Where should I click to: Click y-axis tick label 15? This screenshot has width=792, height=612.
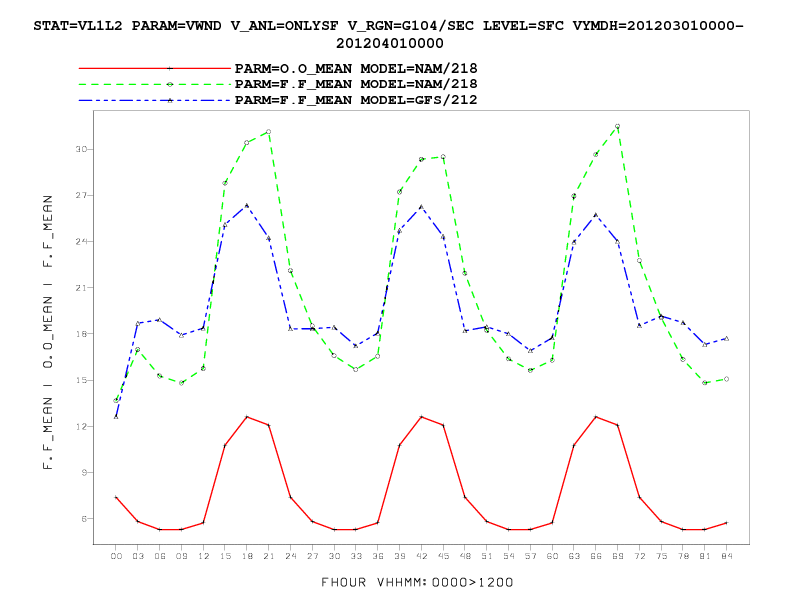click(x=81, y=380)
